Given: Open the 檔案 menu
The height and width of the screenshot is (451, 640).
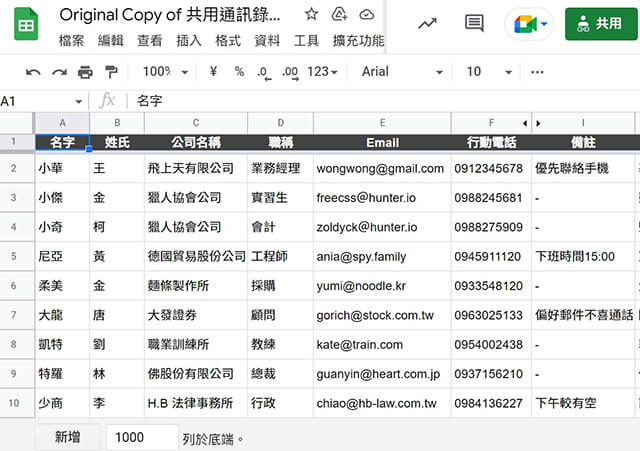Looking at the screenshot, I should 71,41.
